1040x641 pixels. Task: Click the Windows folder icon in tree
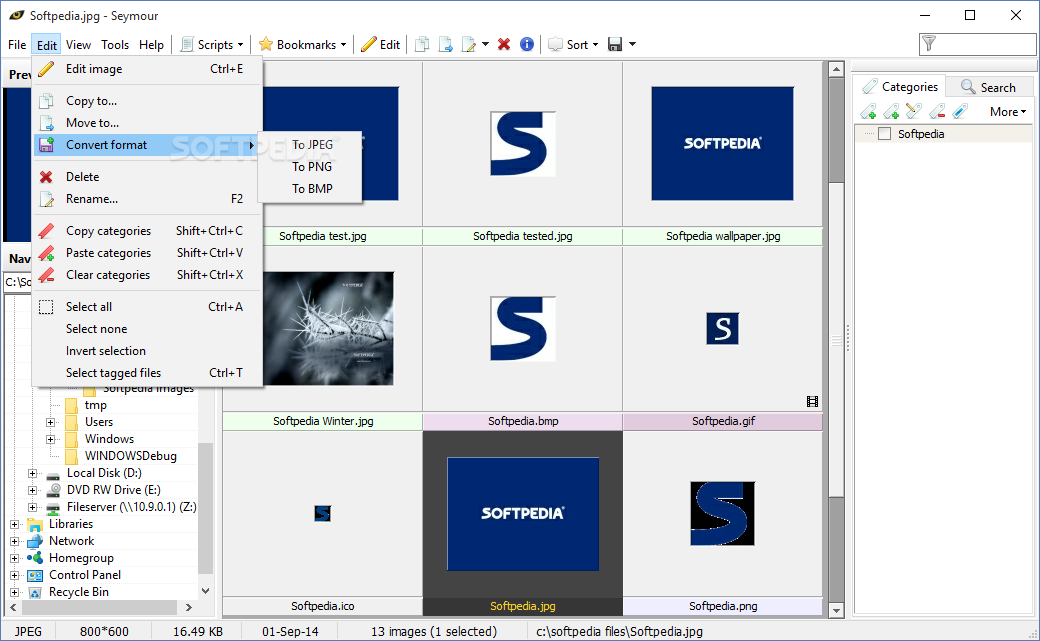(x=72, y=439)
